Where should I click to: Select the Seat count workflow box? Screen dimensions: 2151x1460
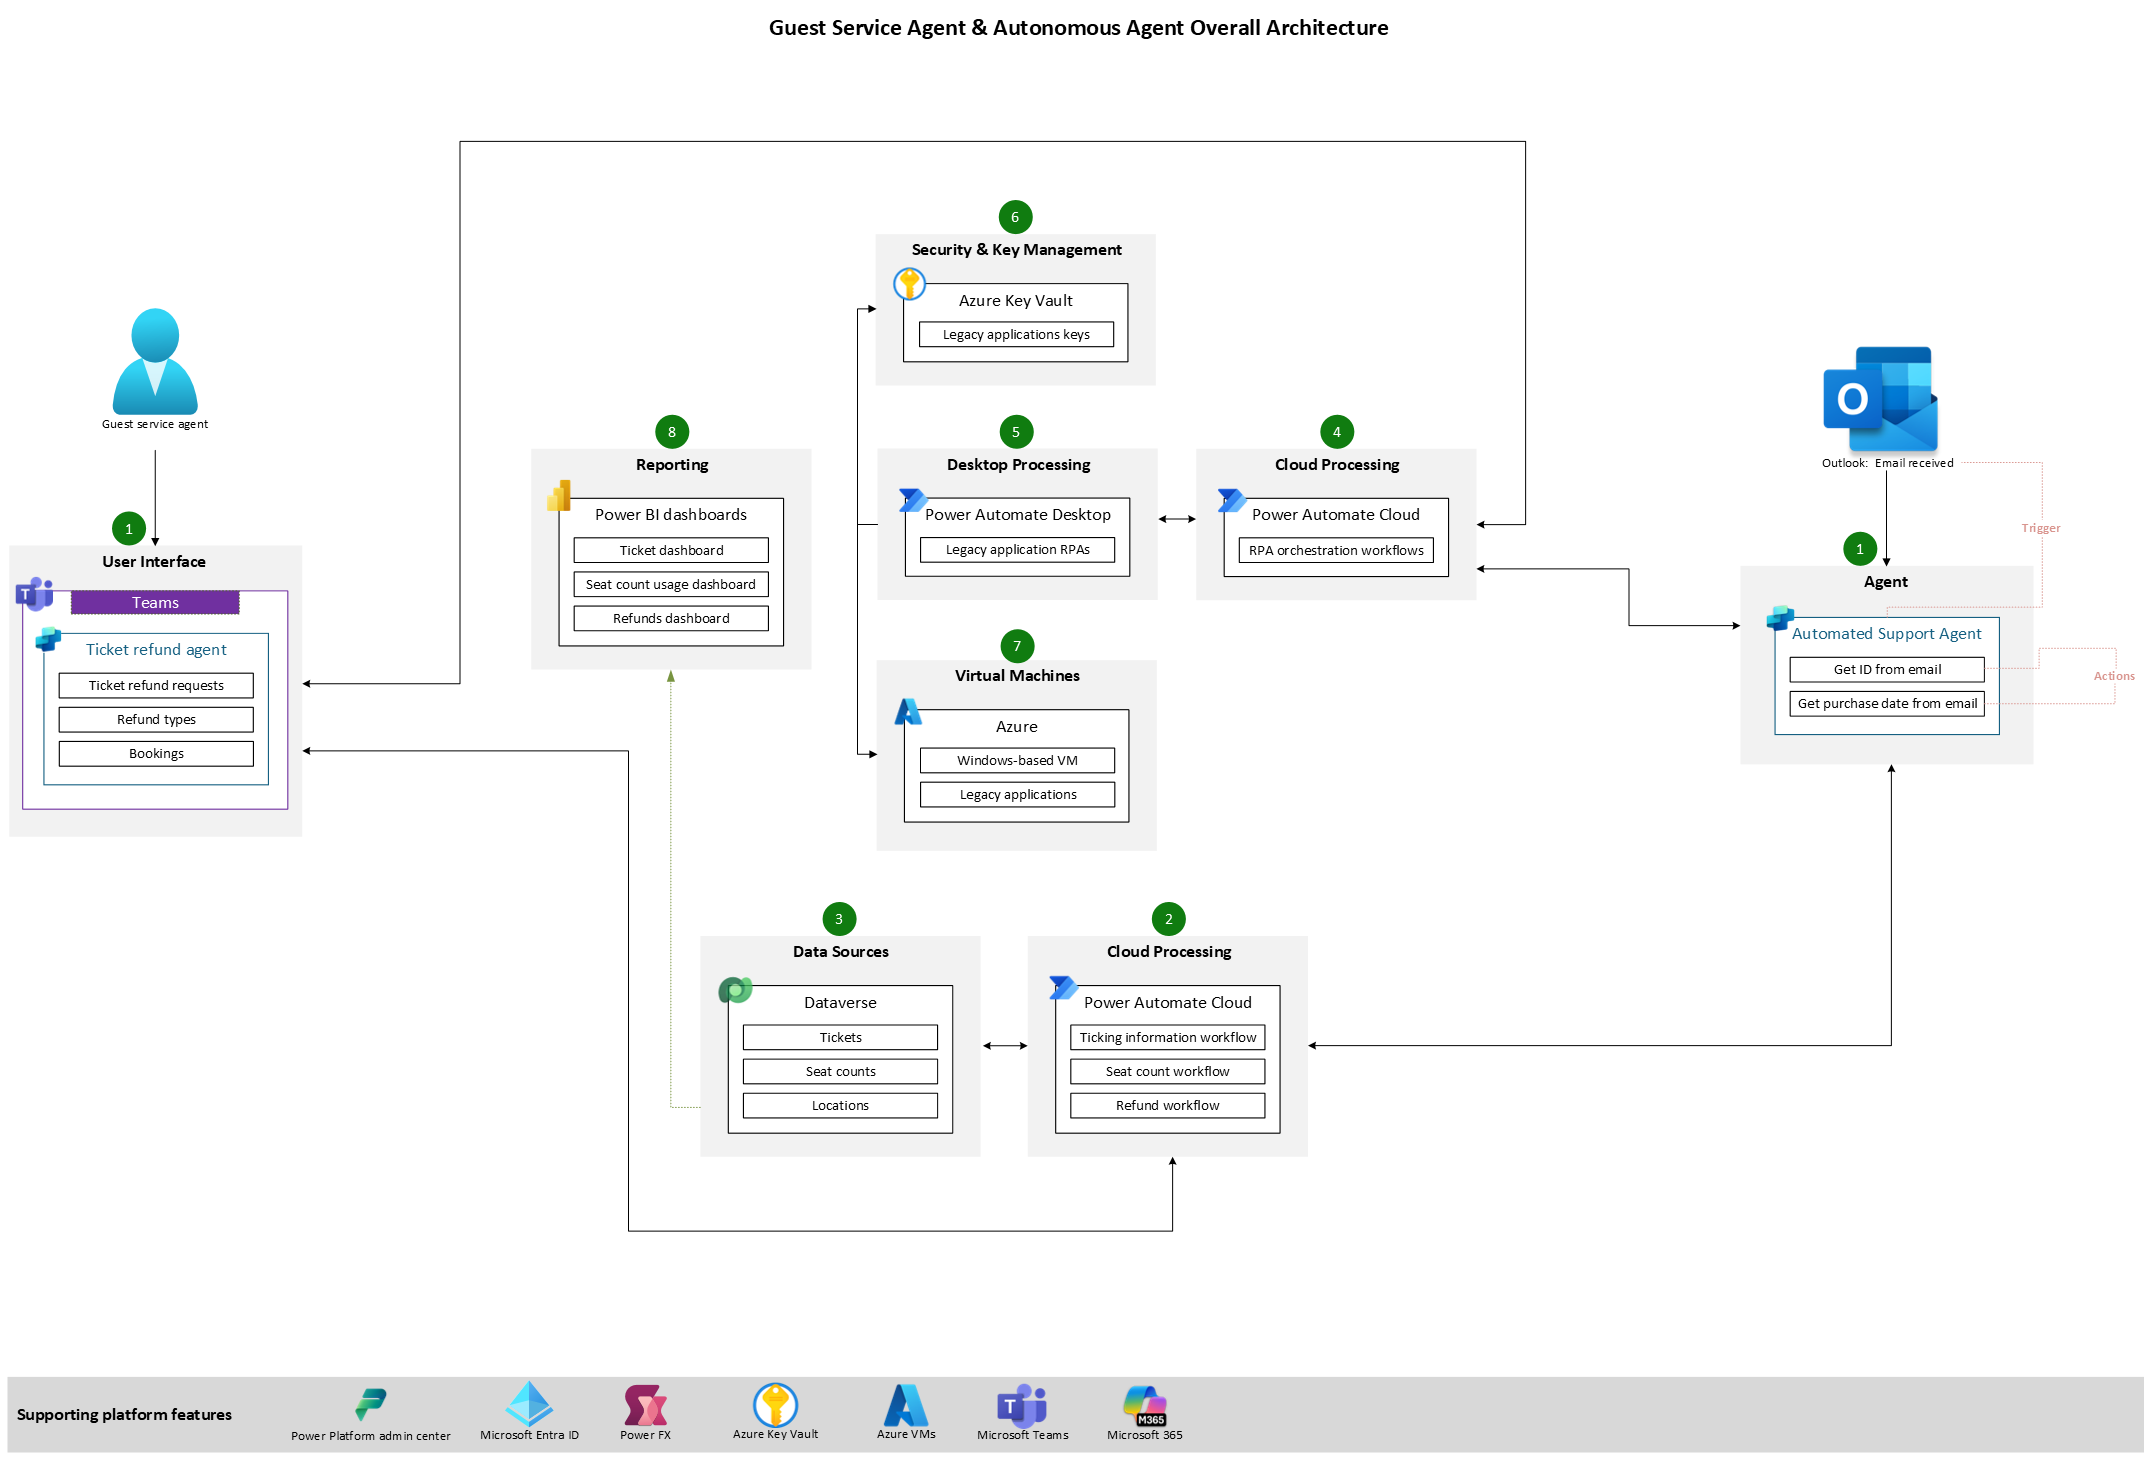click(1167, 1071)
